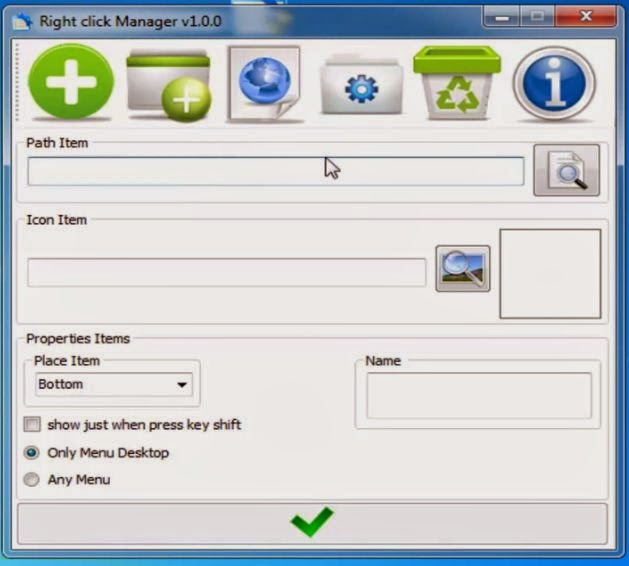Open the folder with gear settings icon

tap(361, 85)
